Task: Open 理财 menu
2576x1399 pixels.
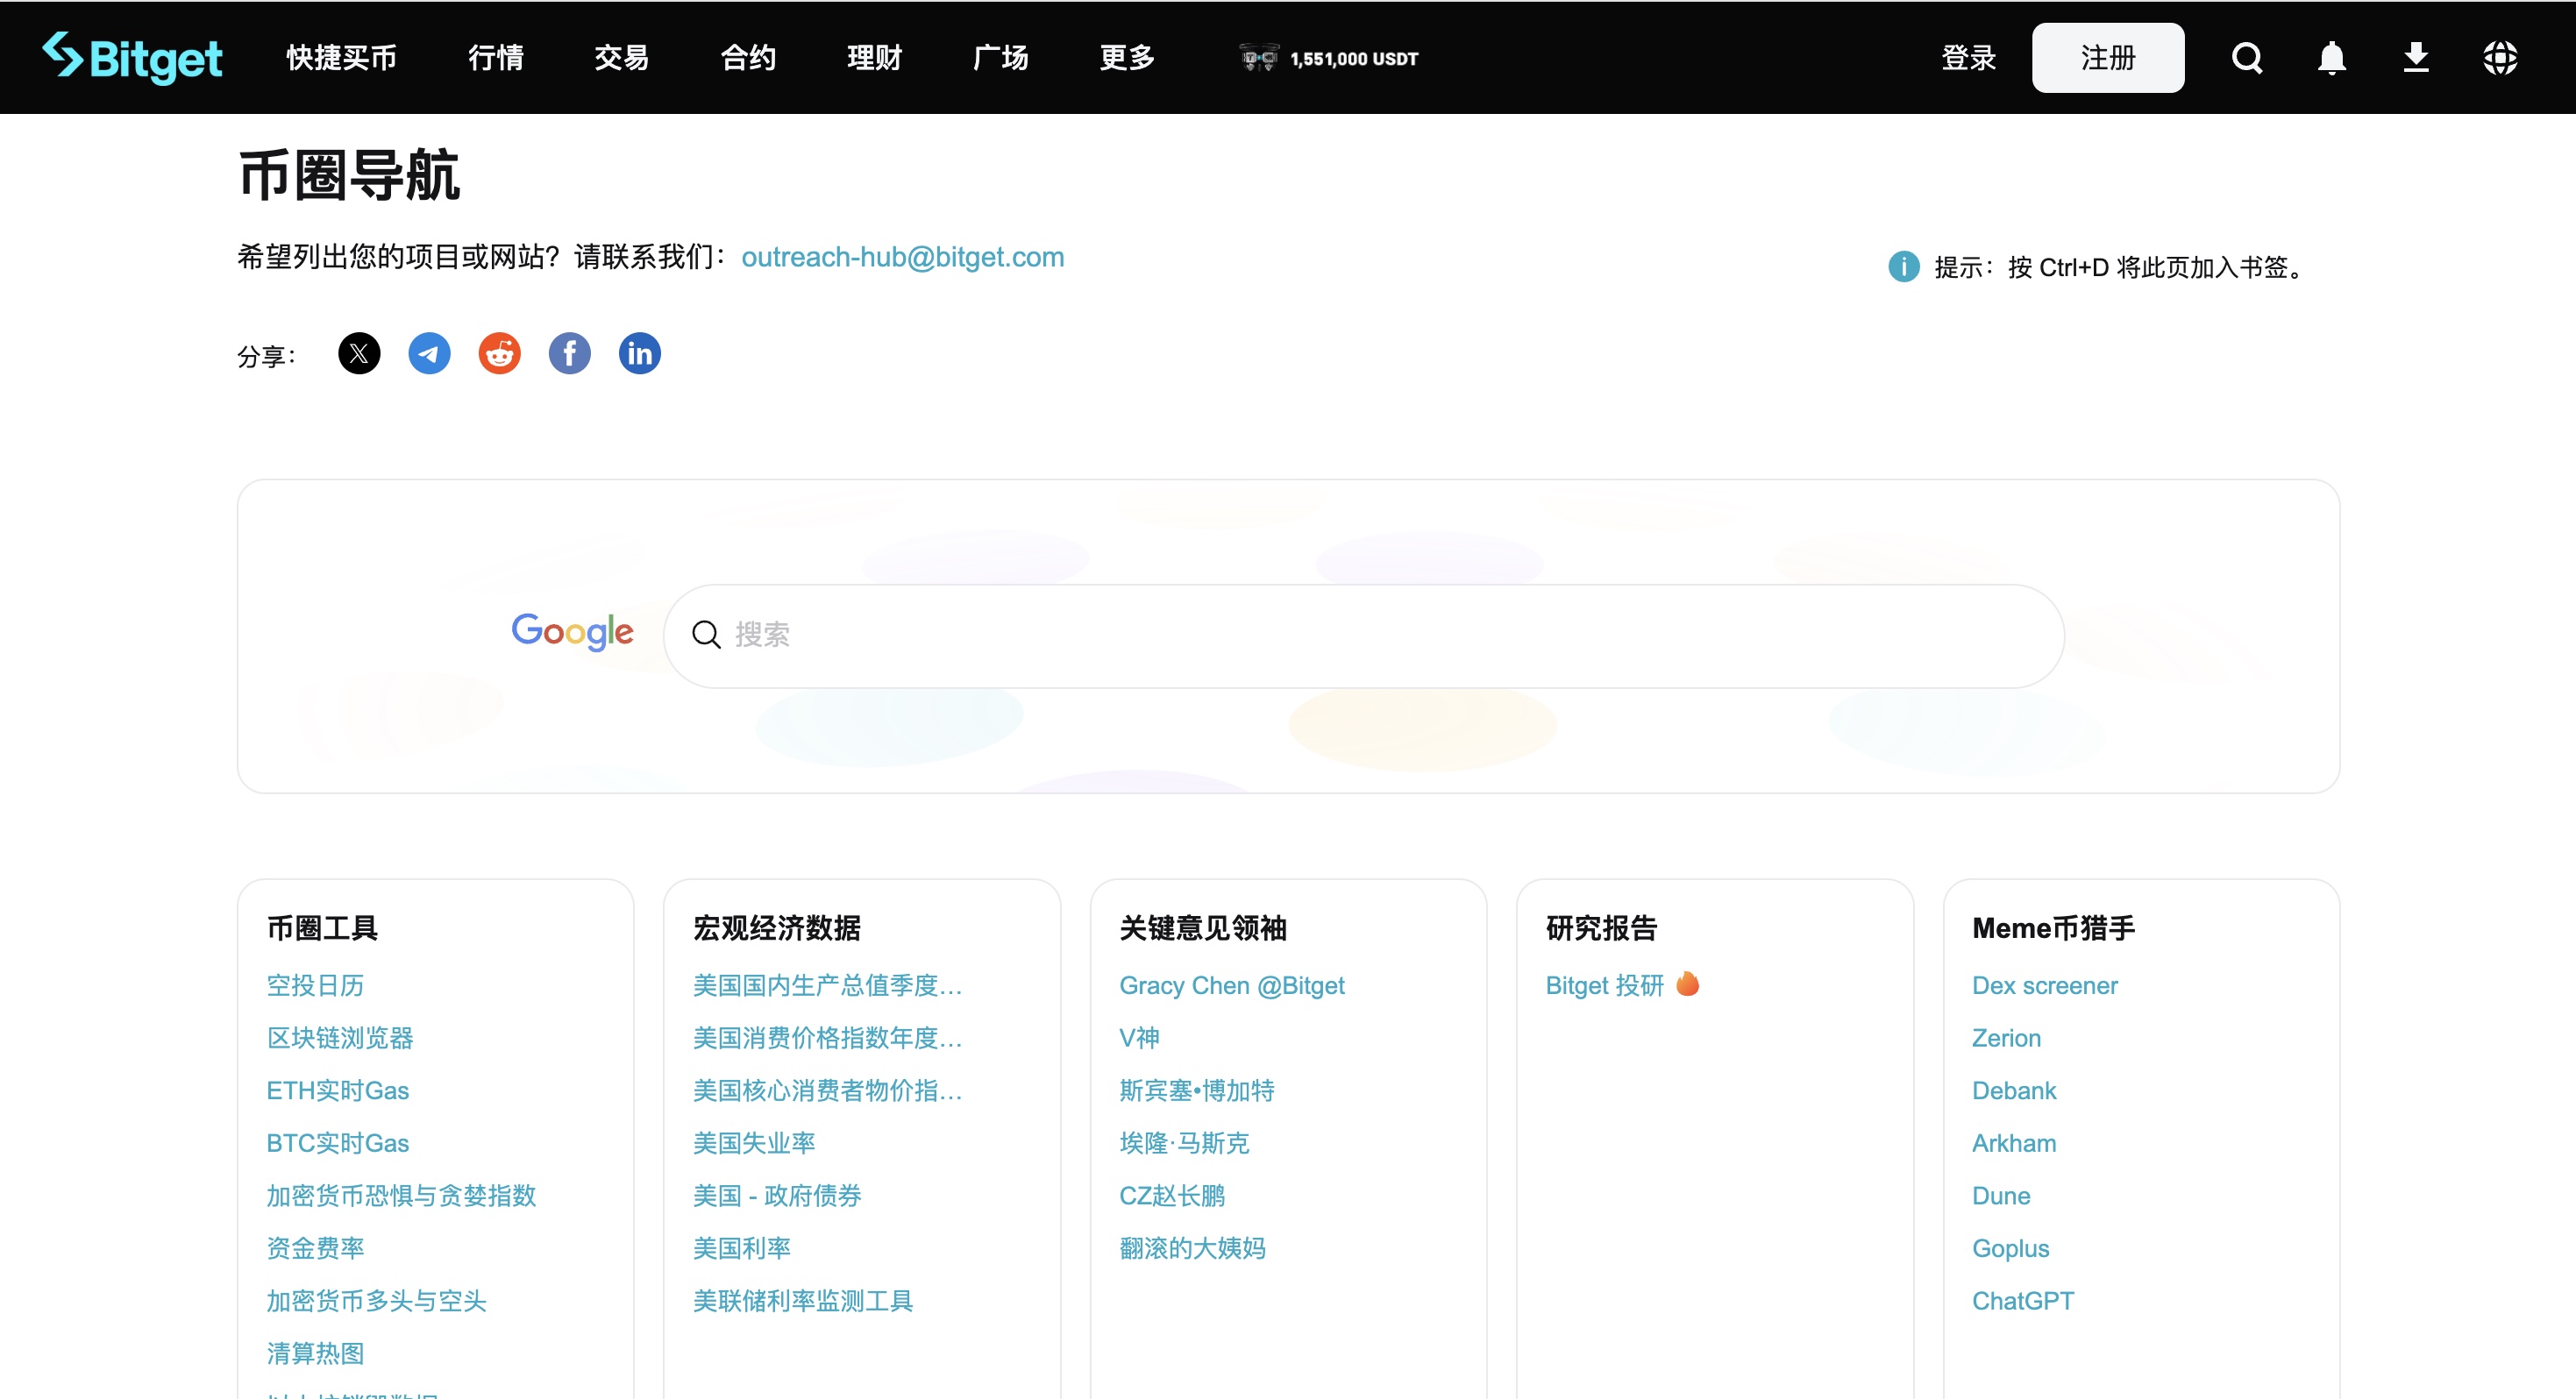Action: click(x=874, y=58)
